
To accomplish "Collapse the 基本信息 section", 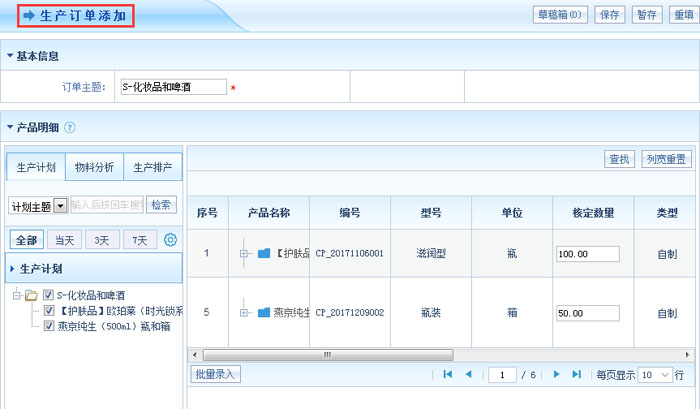I will 10,56.
